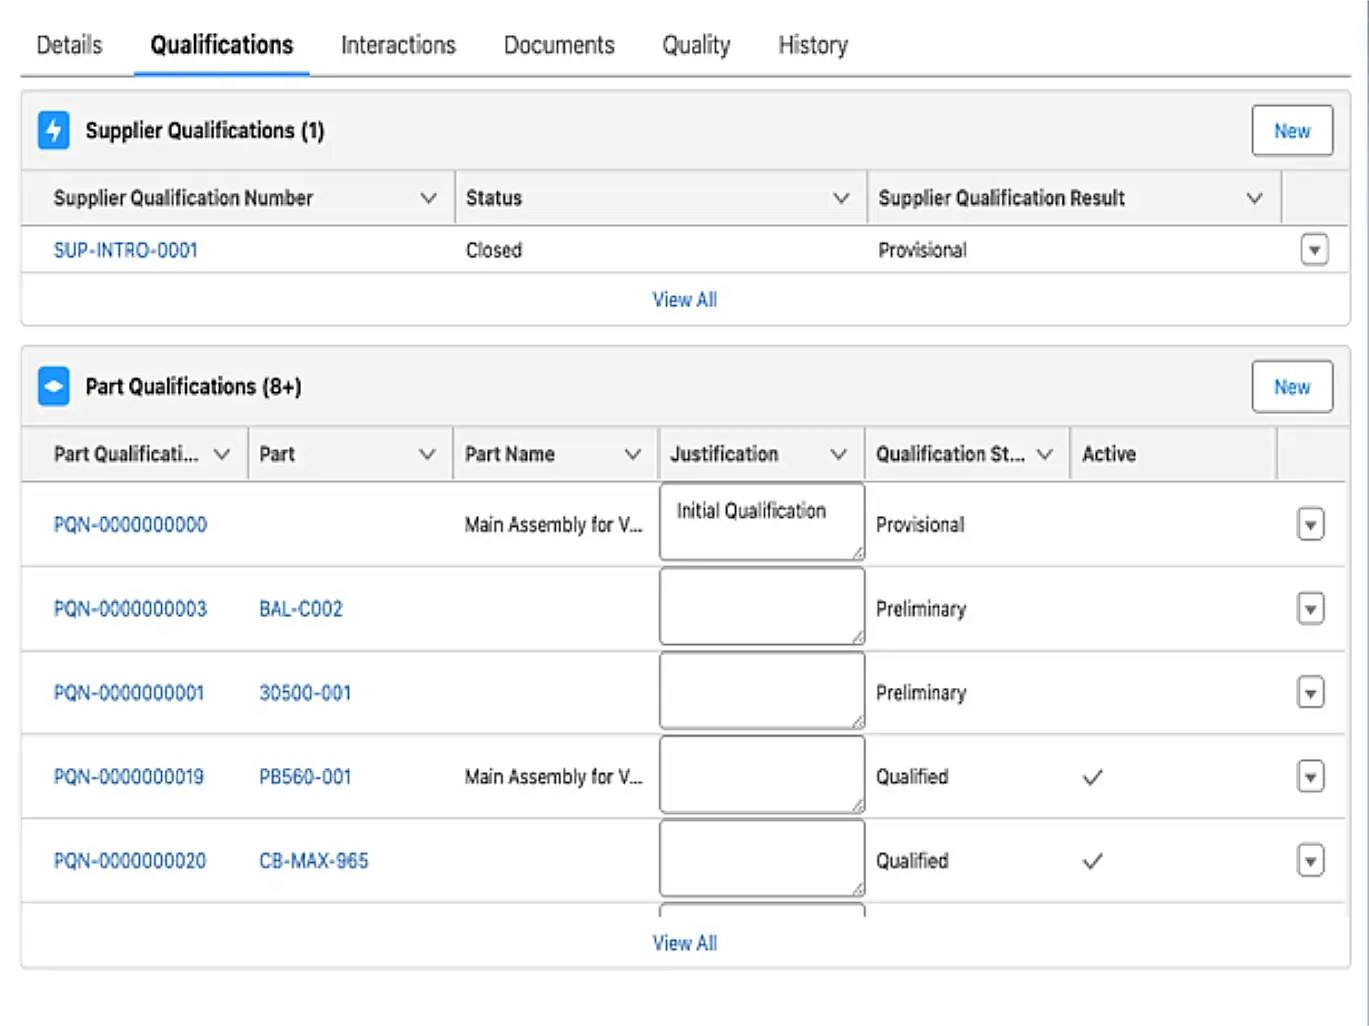Open PQN-0000000003 part qualification
The height and width of the screenshot is (1026, 1369).
coord(130,608)
